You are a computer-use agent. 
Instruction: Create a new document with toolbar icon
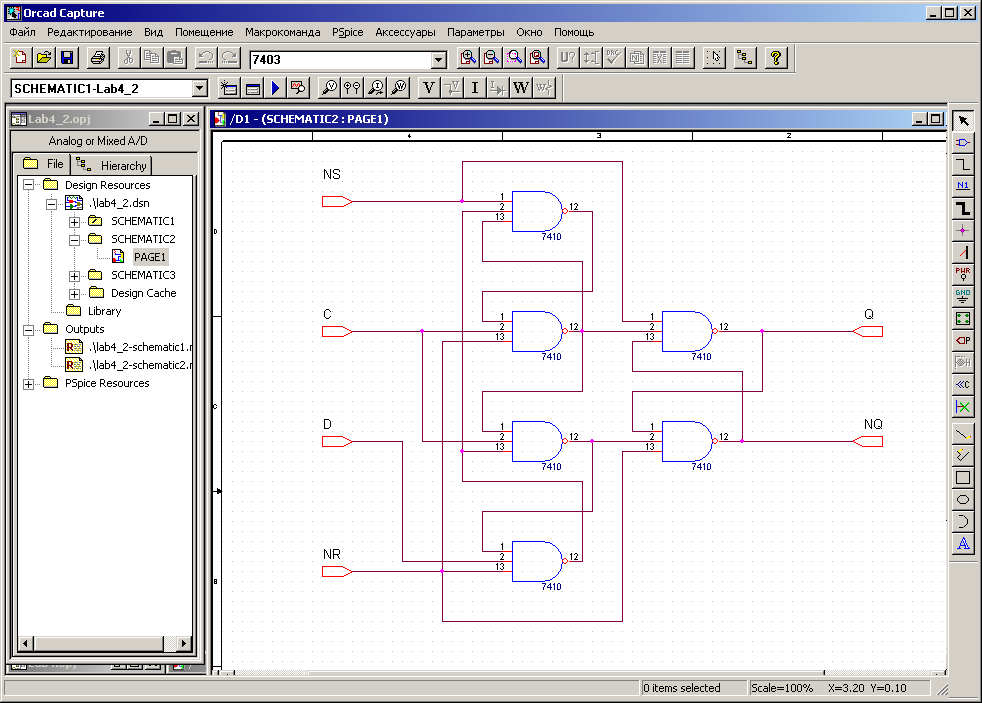(20, 58)
